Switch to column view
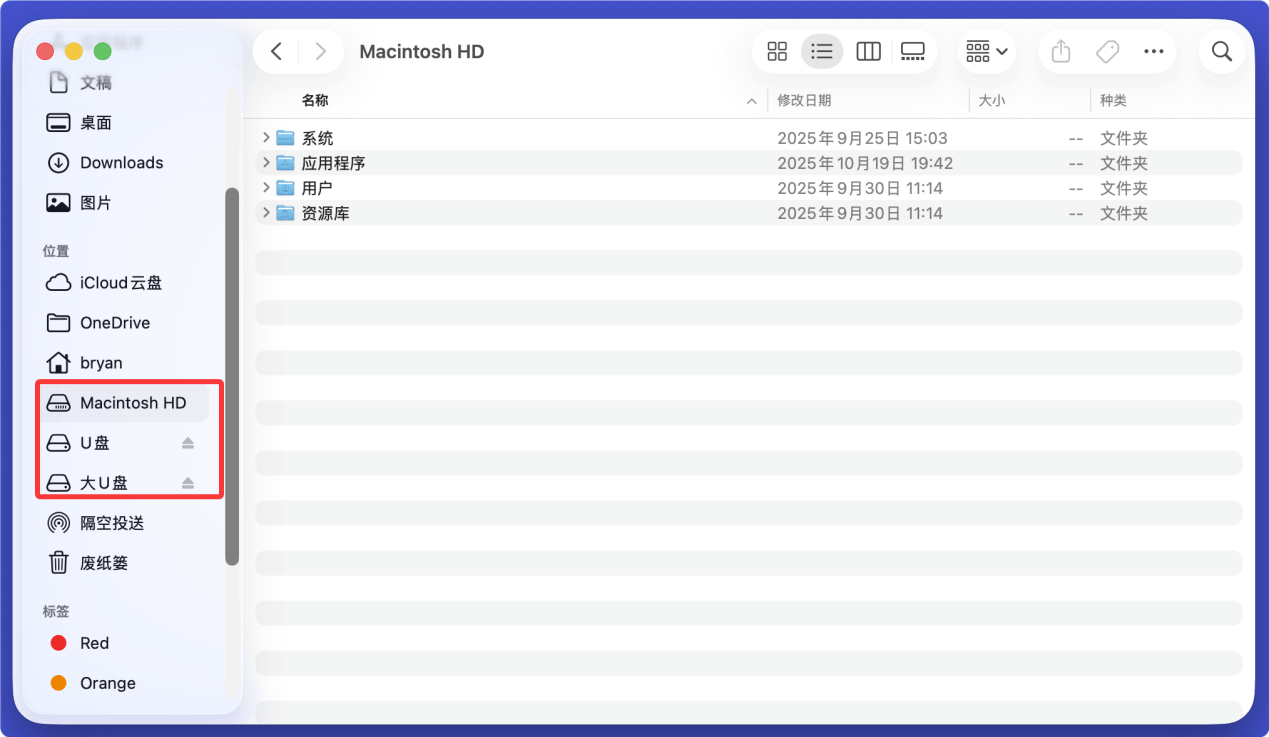Viewport: 1269px width, 737px height. click(868, 52)
